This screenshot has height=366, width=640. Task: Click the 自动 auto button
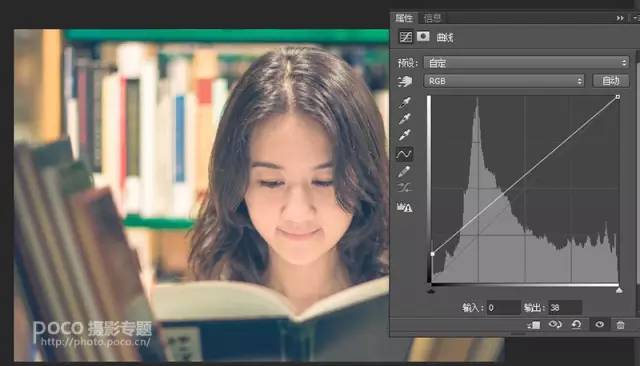tap(611, 81)
